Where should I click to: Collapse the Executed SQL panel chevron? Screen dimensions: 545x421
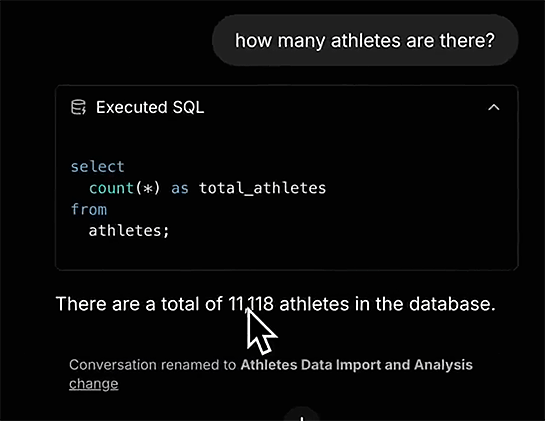[x=494, y=107]
